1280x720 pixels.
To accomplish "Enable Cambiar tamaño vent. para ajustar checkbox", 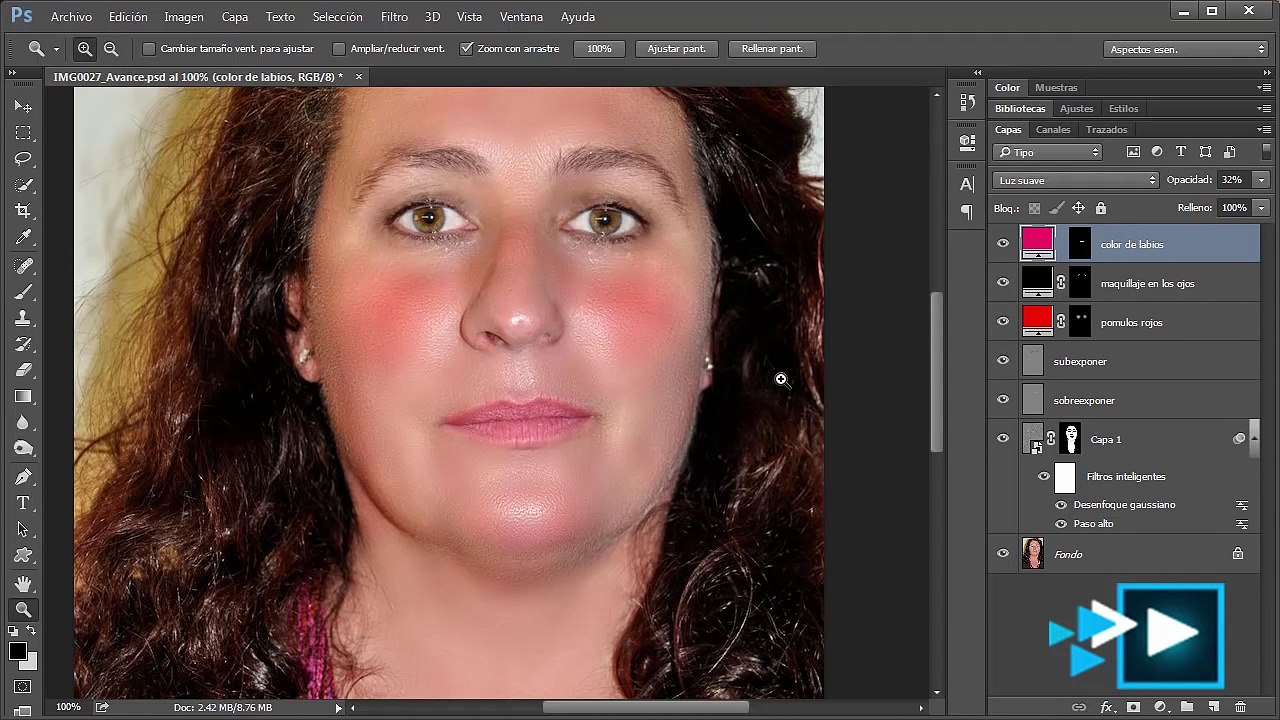I will click(149, 48).
